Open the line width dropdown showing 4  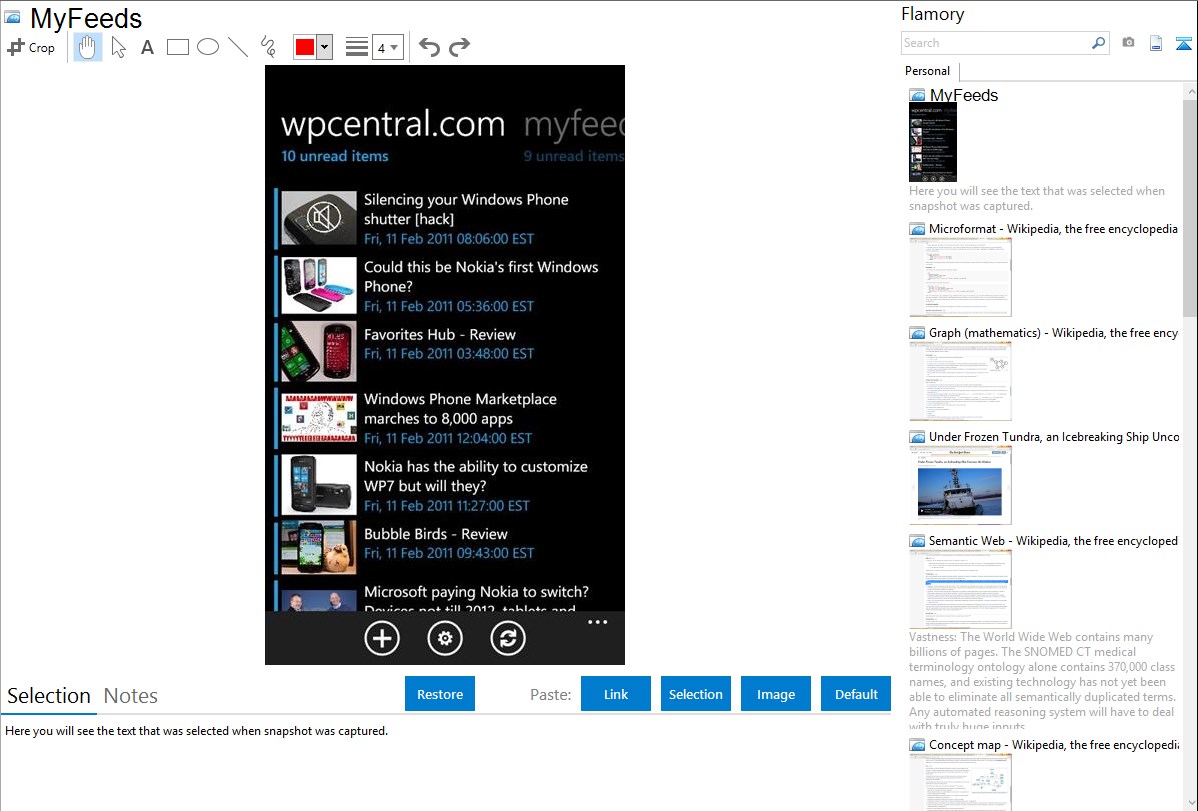[x=387, y=47]
